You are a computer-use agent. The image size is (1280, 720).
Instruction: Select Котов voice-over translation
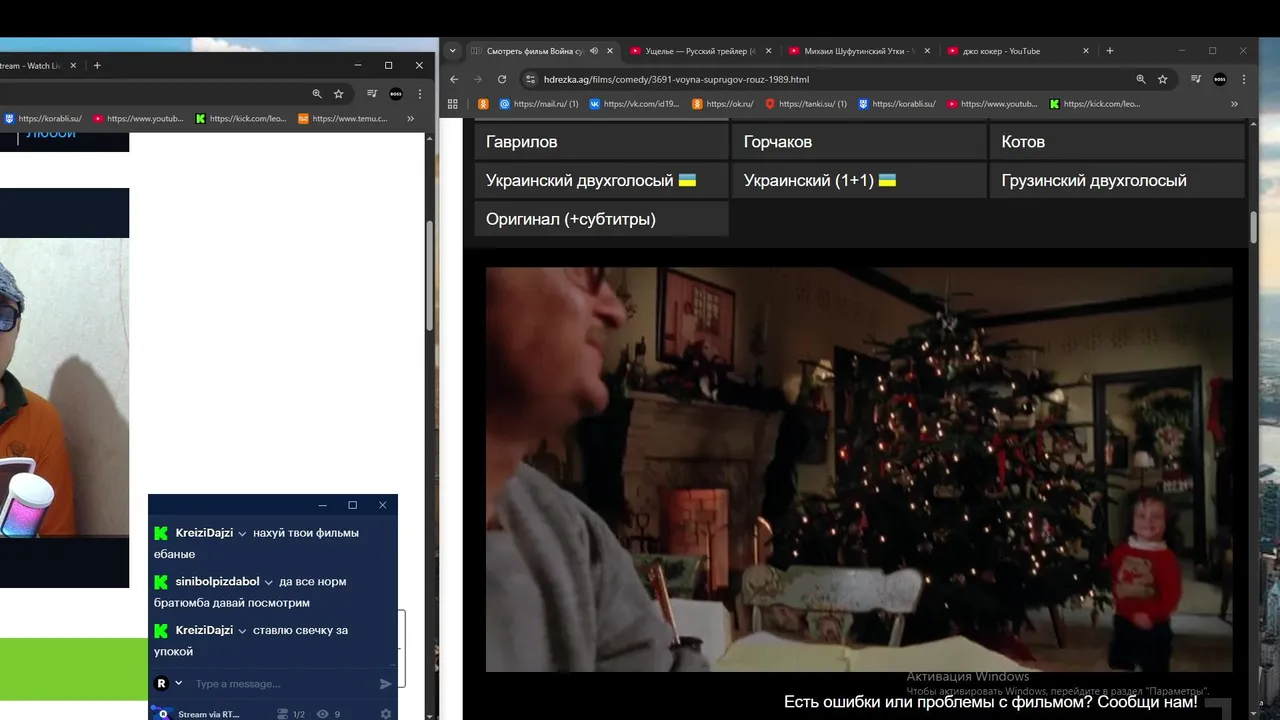[1117, 142]
